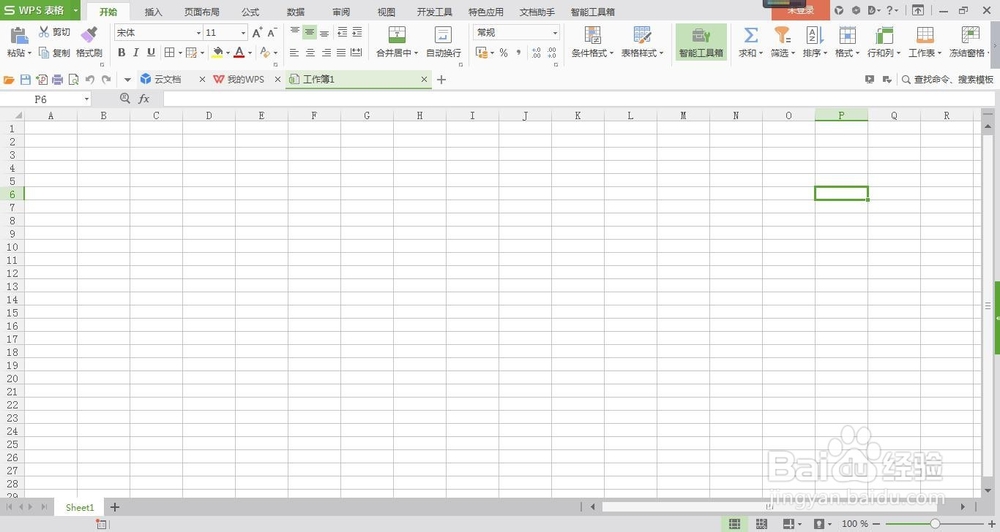
Task: Expand the borders dropdown arrow
Action: click(180, 53)
